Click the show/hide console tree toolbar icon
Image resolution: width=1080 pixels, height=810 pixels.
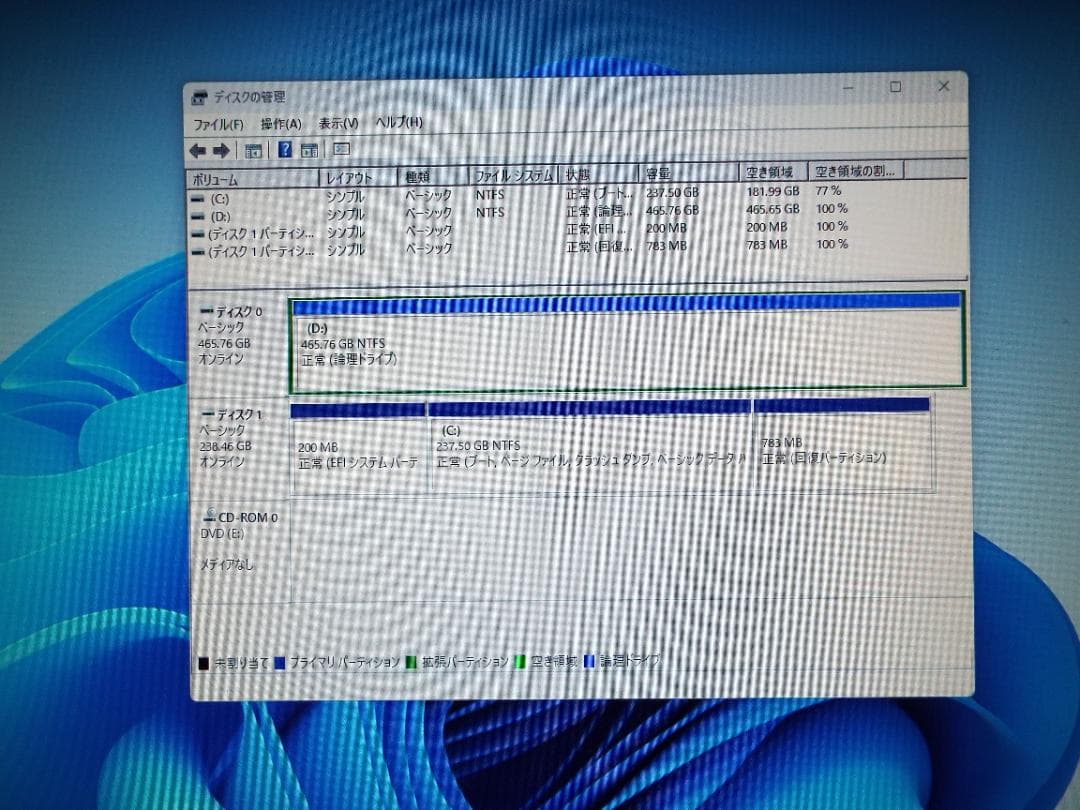click(x=253, y=149)
